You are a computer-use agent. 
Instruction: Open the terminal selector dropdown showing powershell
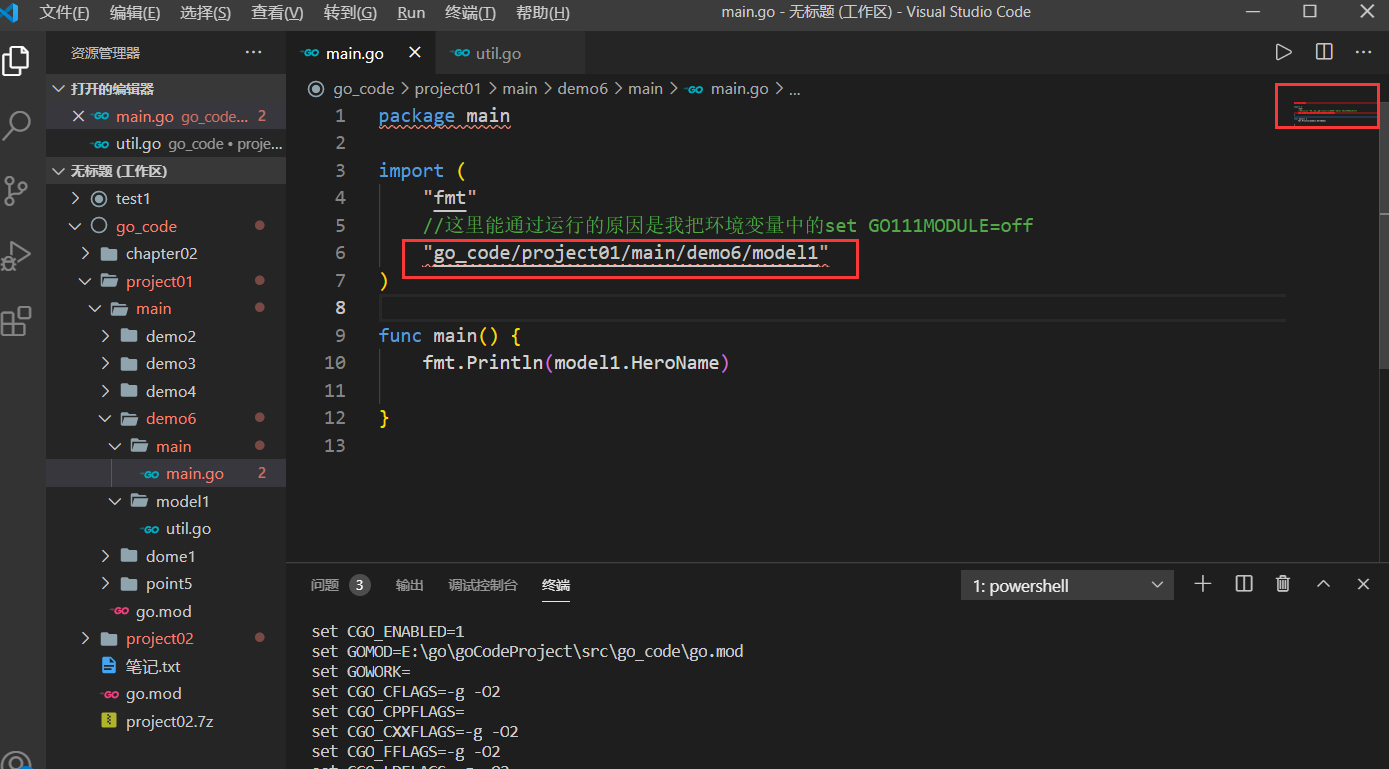click(x=1067, y=586)
